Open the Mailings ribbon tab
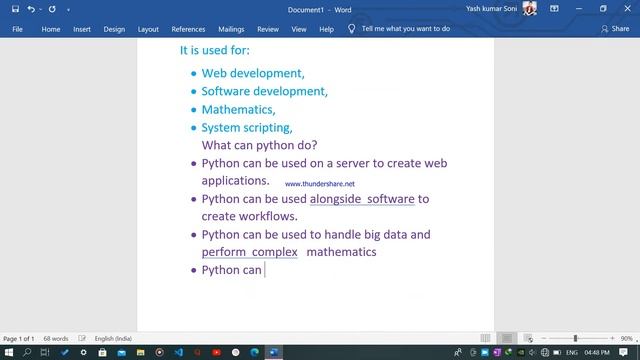The width and height of the screenshot is (640, 360). pos(231,29)
